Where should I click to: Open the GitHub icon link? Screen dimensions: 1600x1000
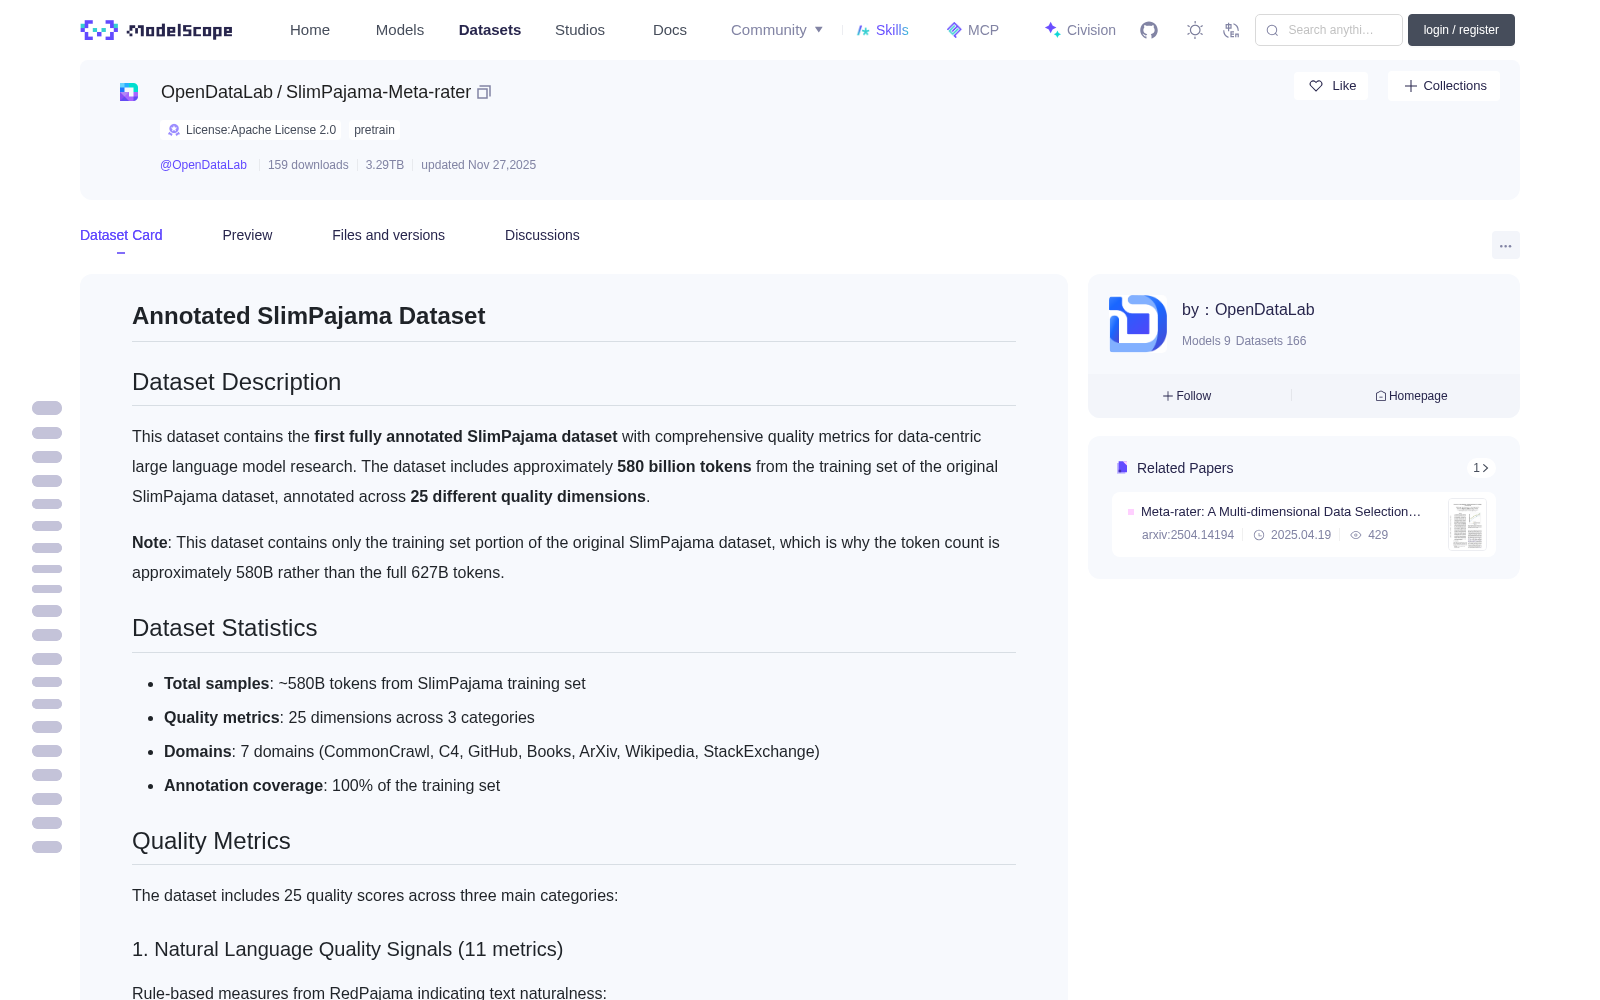coord(1149,30)
